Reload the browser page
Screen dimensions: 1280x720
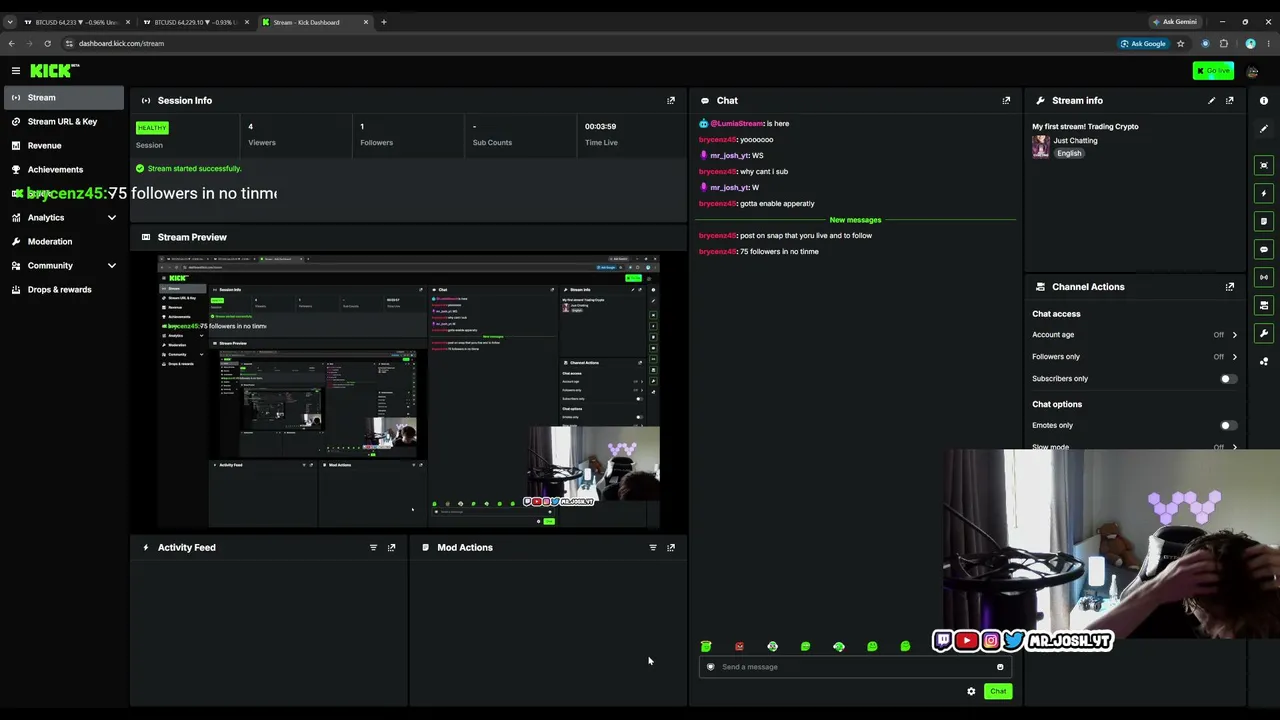click(x=47, y=43)
